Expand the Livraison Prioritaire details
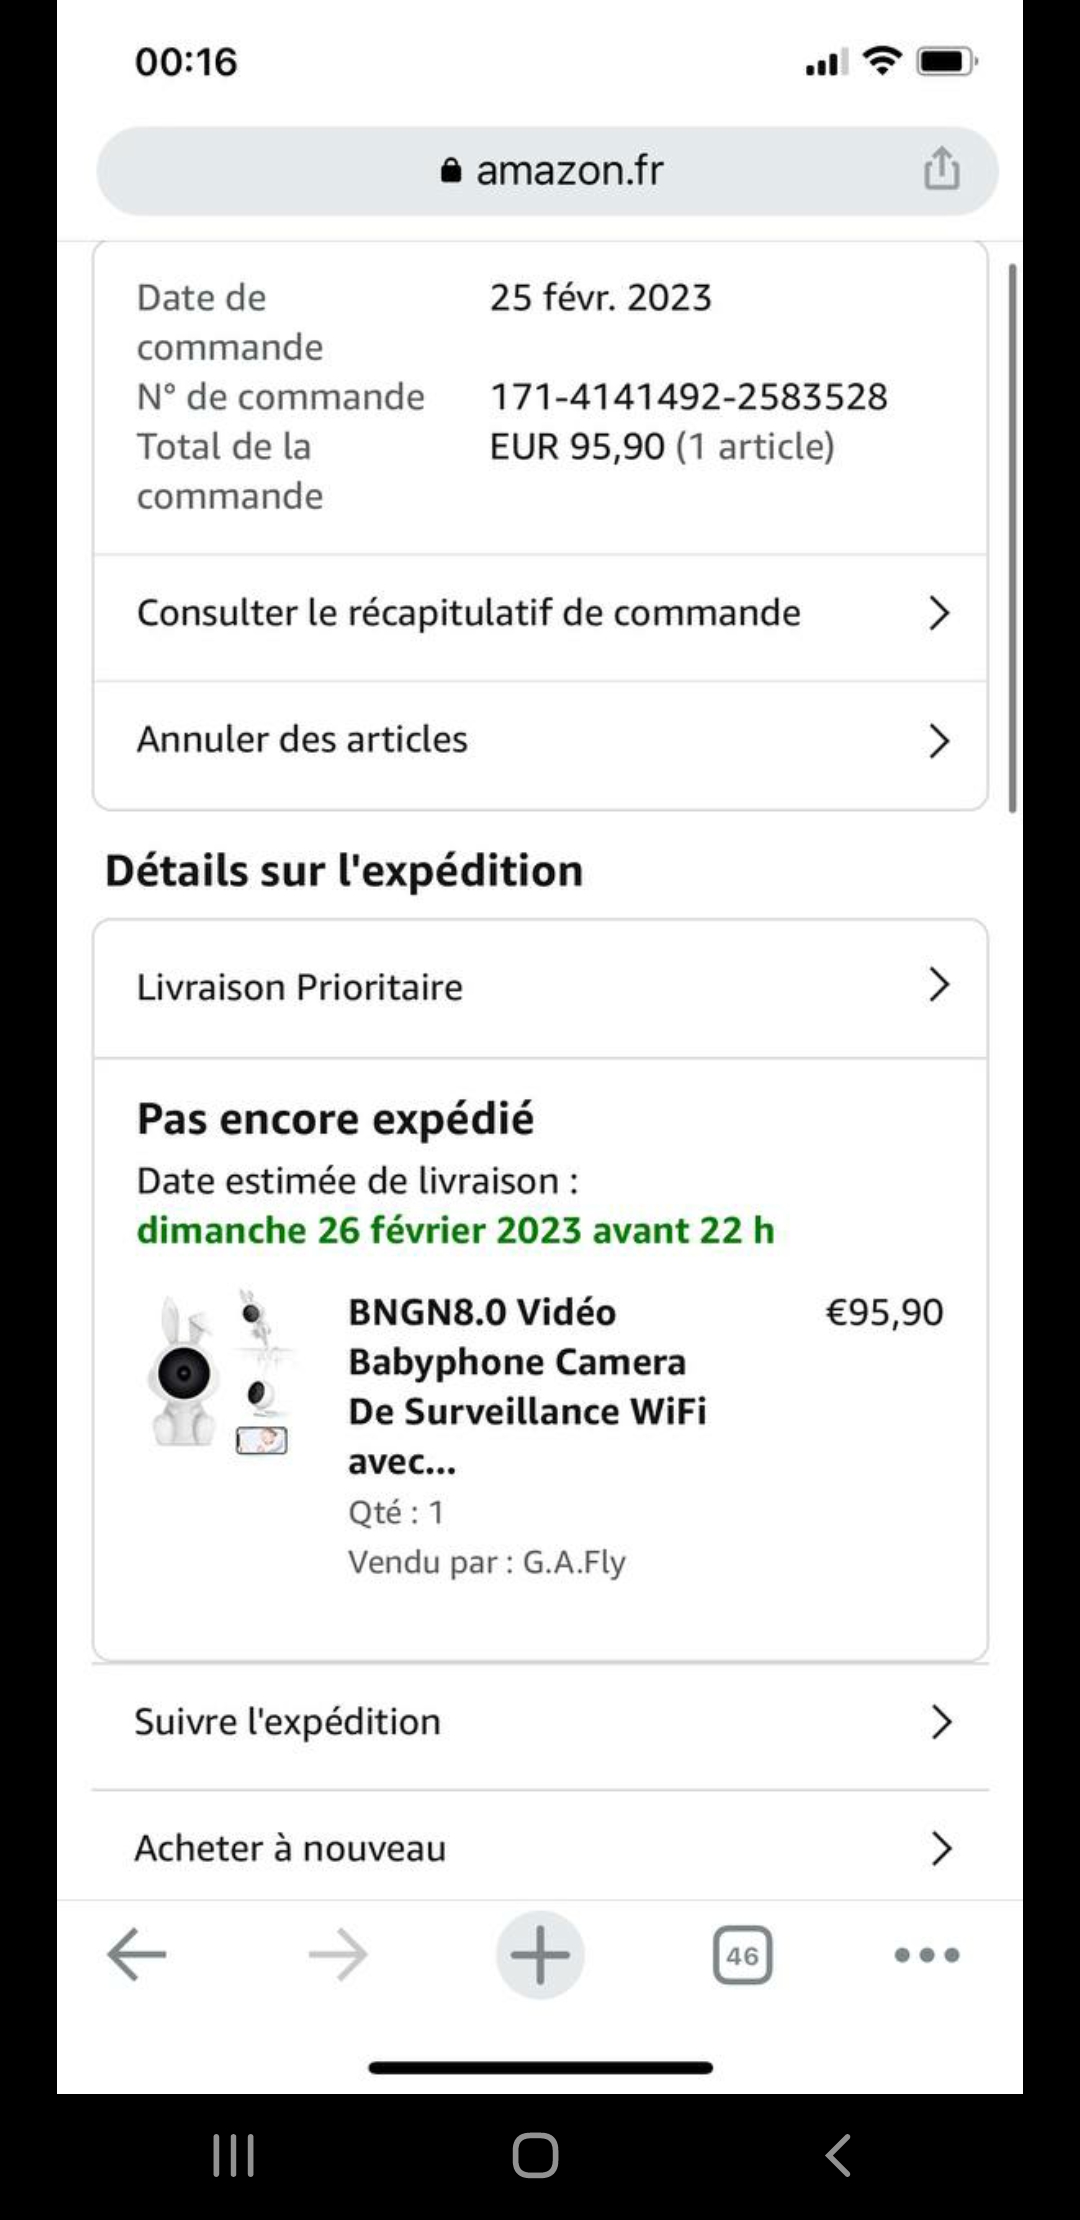1080x2220 pixels. [540, 987]
